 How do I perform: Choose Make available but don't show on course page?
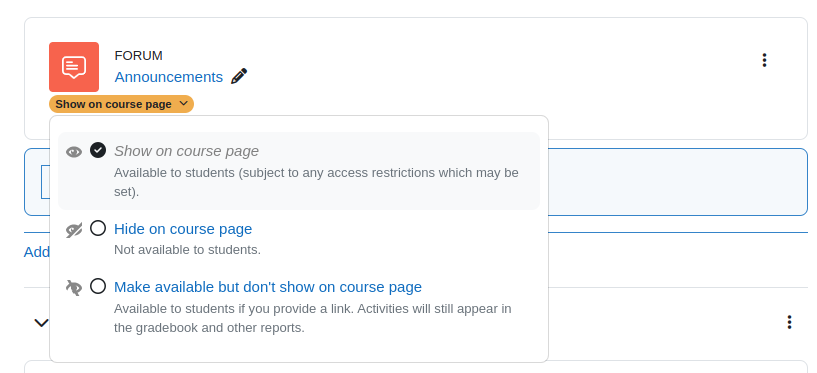(268, 287)
